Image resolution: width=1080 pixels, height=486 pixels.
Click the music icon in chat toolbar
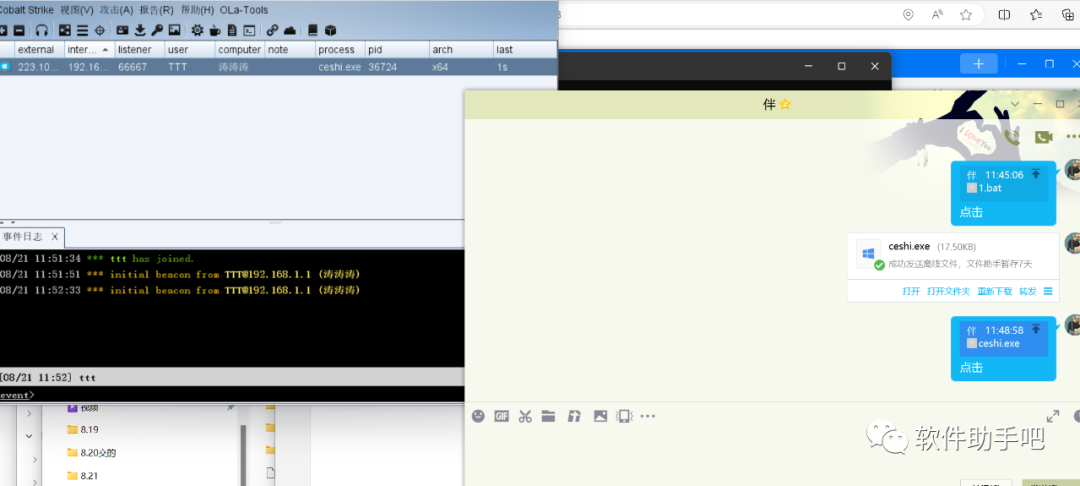point(574,416)
